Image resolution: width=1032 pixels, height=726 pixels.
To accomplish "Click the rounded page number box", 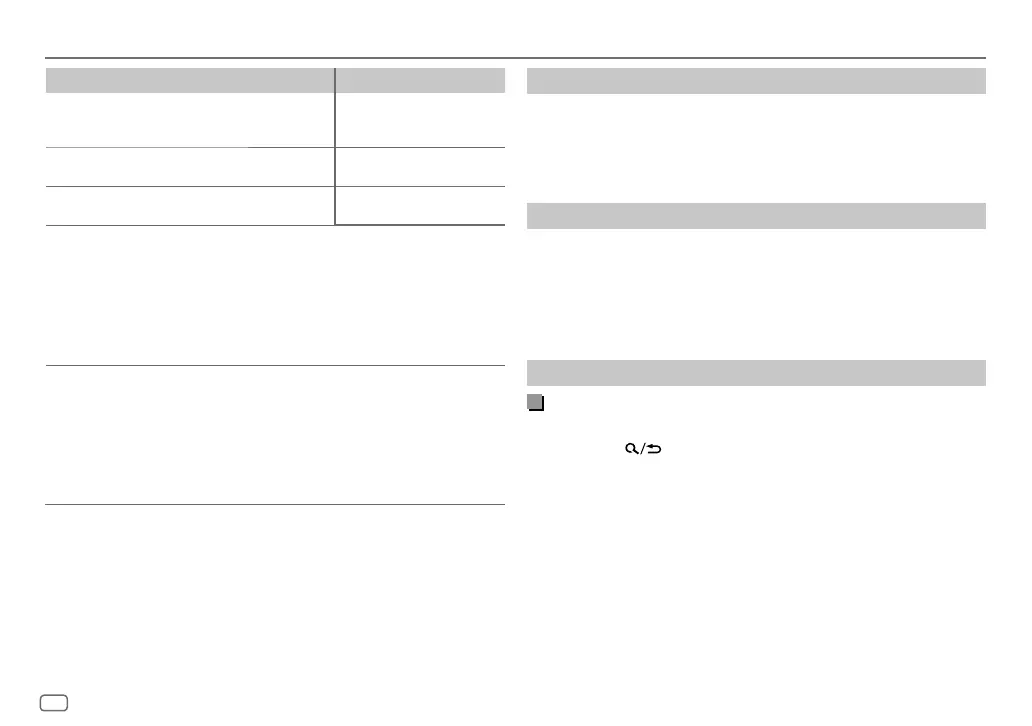I will (54, 702).
